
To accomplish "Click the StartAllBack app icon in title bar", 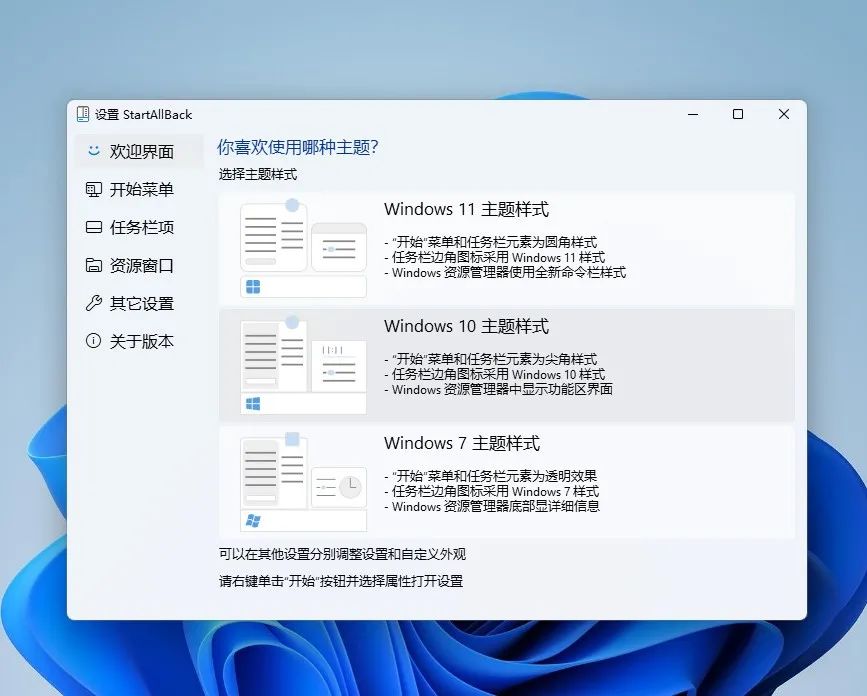I will click(x=83, y=114).
